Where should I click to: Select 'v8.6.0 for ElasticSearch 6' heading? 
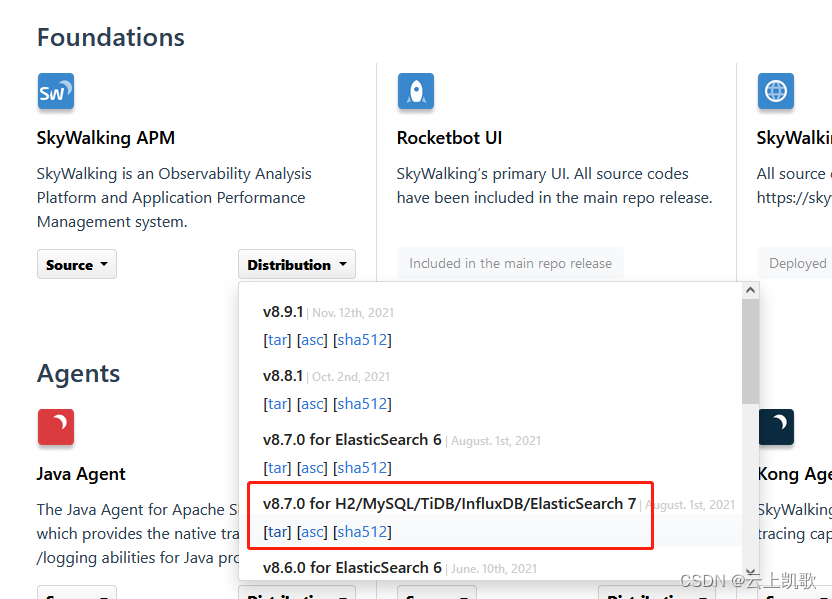click(352, 568)
